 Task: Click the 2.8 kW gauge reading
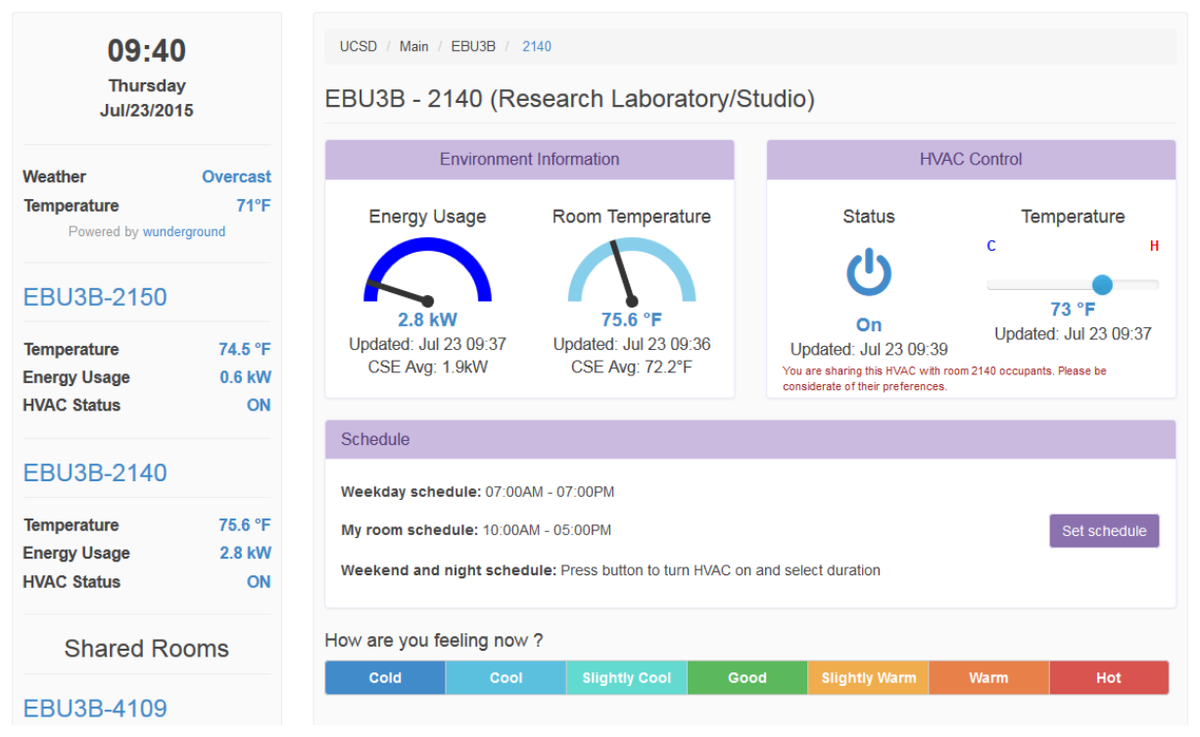(428, 320)
